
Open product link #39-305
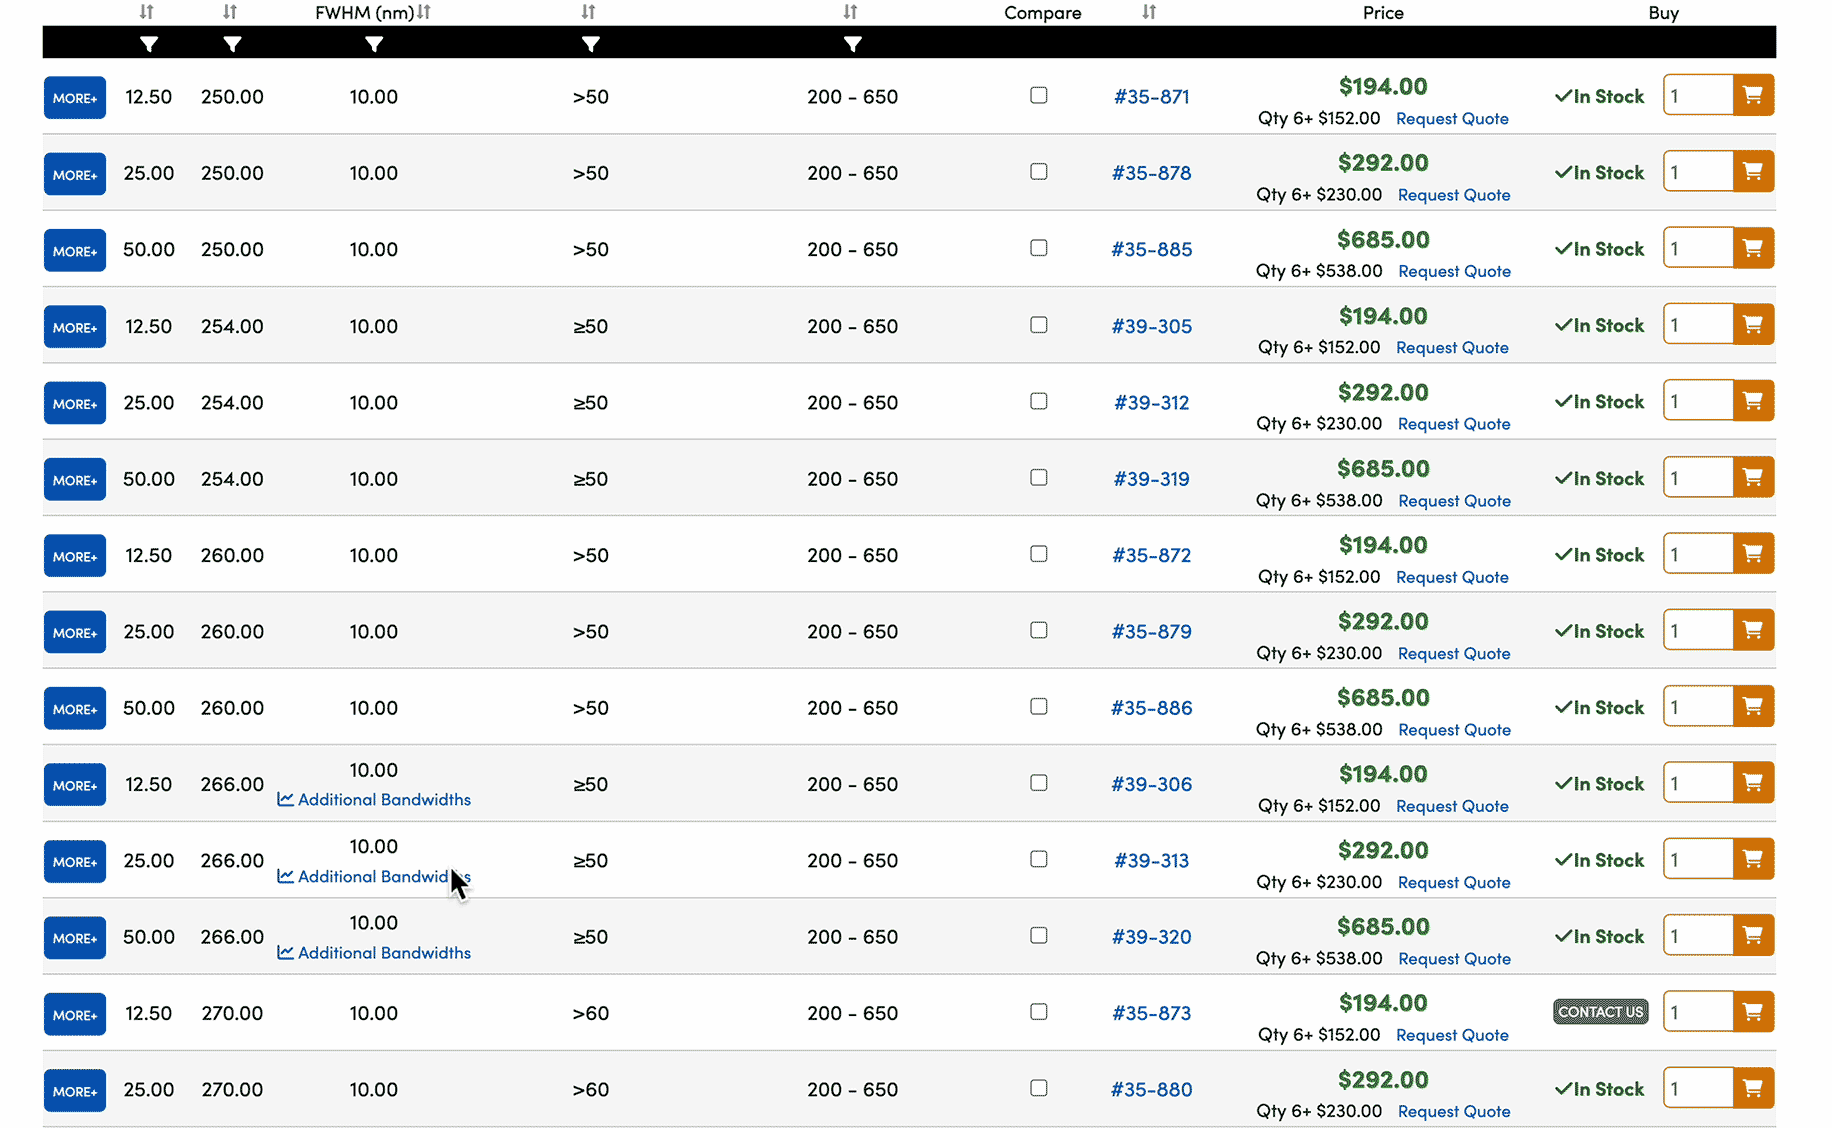[1151, 326]
